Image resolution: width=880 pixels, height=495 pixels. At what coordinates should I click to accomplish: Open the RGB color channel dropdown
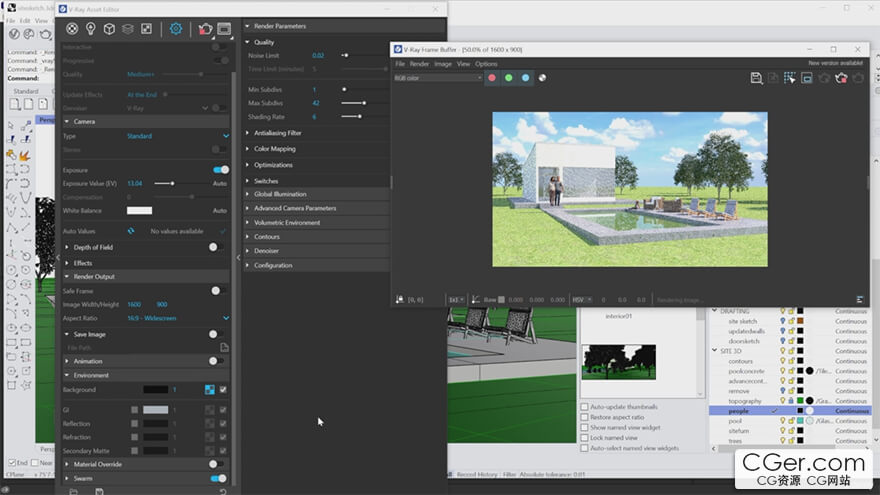pos(437,78)
